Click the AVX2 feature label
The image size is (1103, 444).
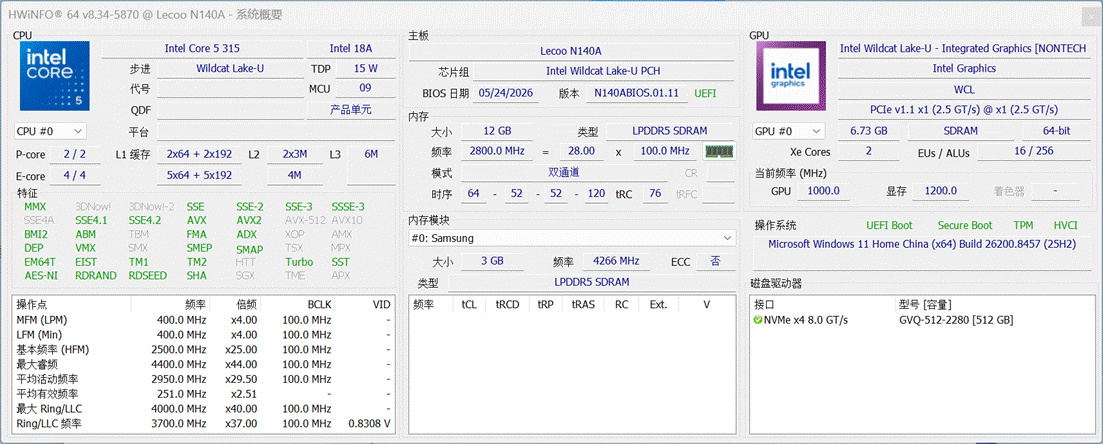pyautogui.click(x=248, y=220)
